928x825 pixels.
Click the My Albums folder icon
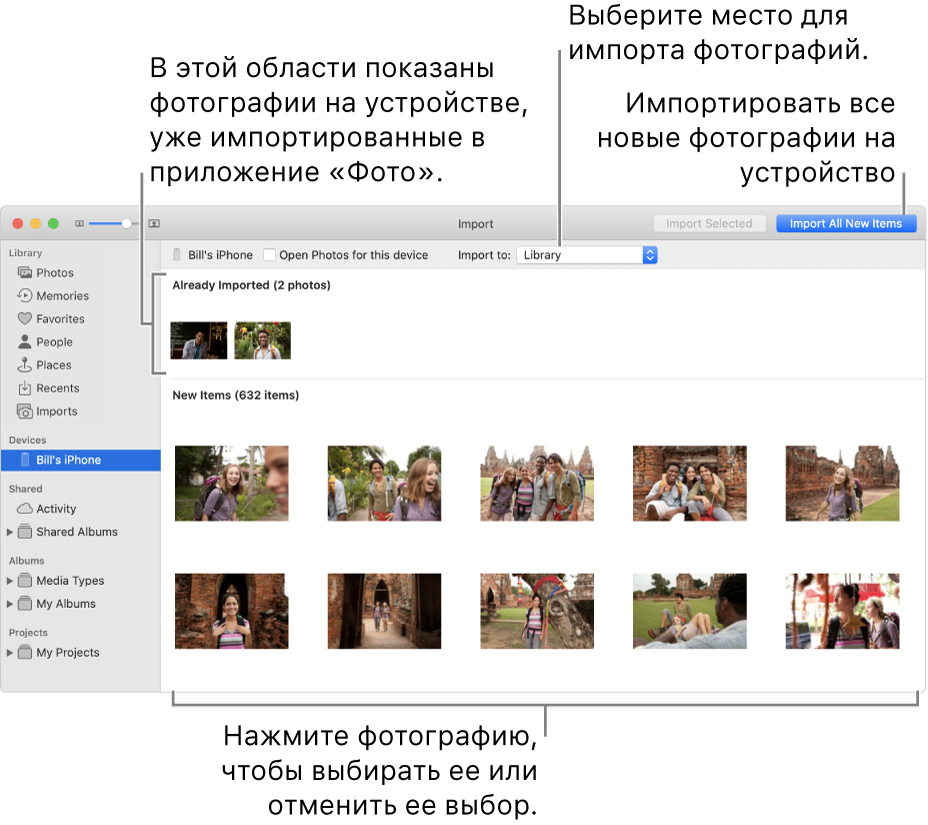tap(25, 604)
